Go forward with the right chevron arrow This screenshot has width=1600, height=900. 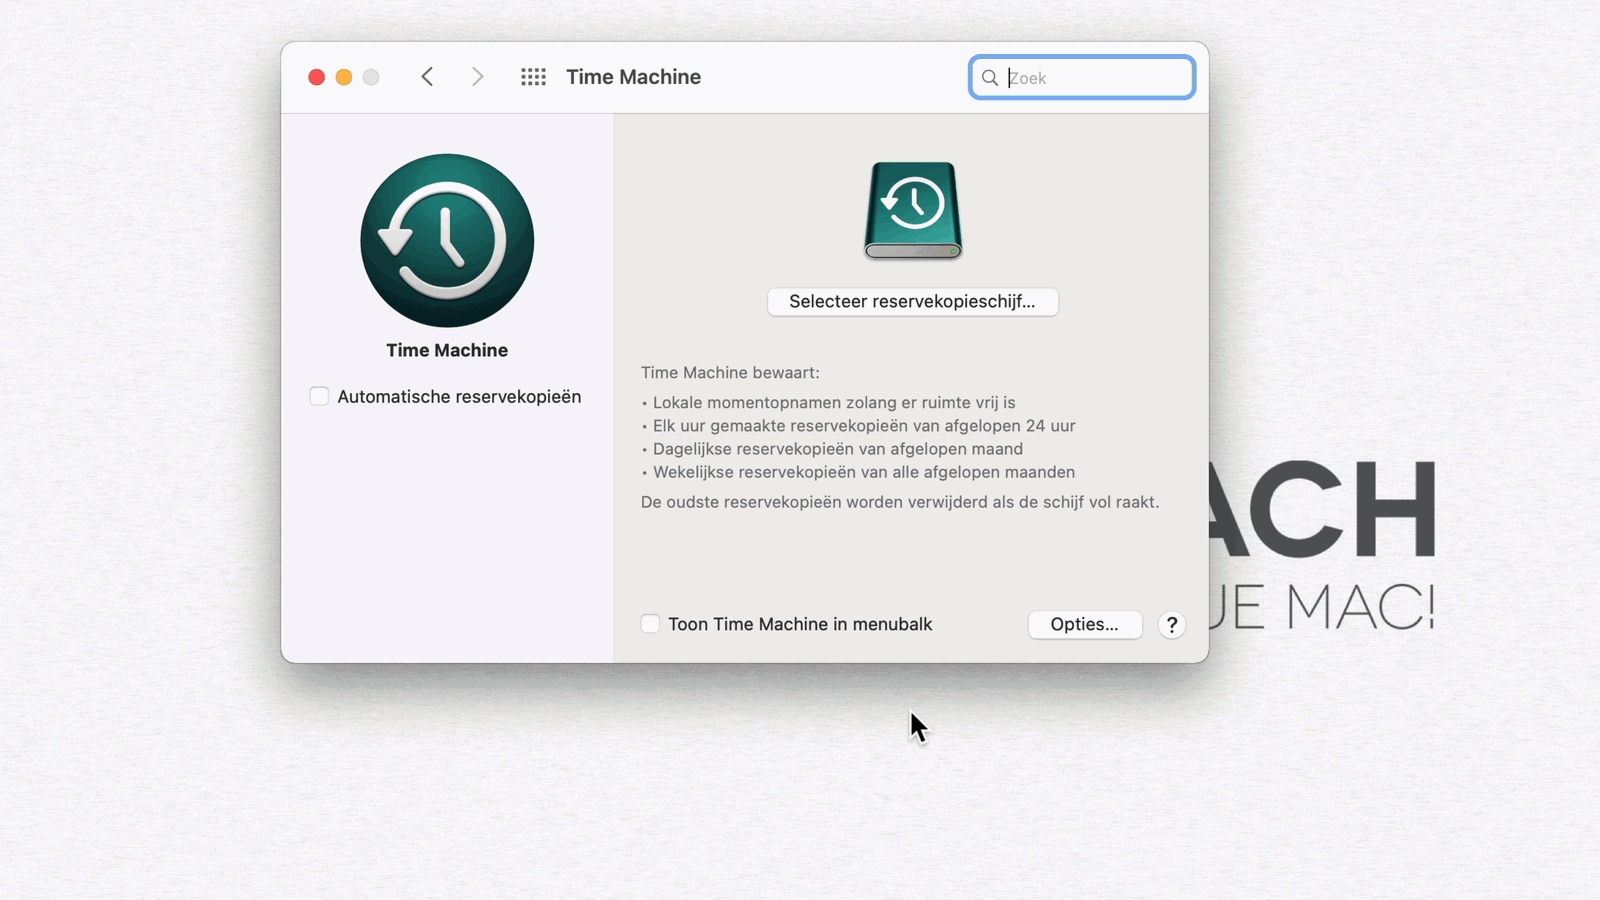[x=477, y=77]
